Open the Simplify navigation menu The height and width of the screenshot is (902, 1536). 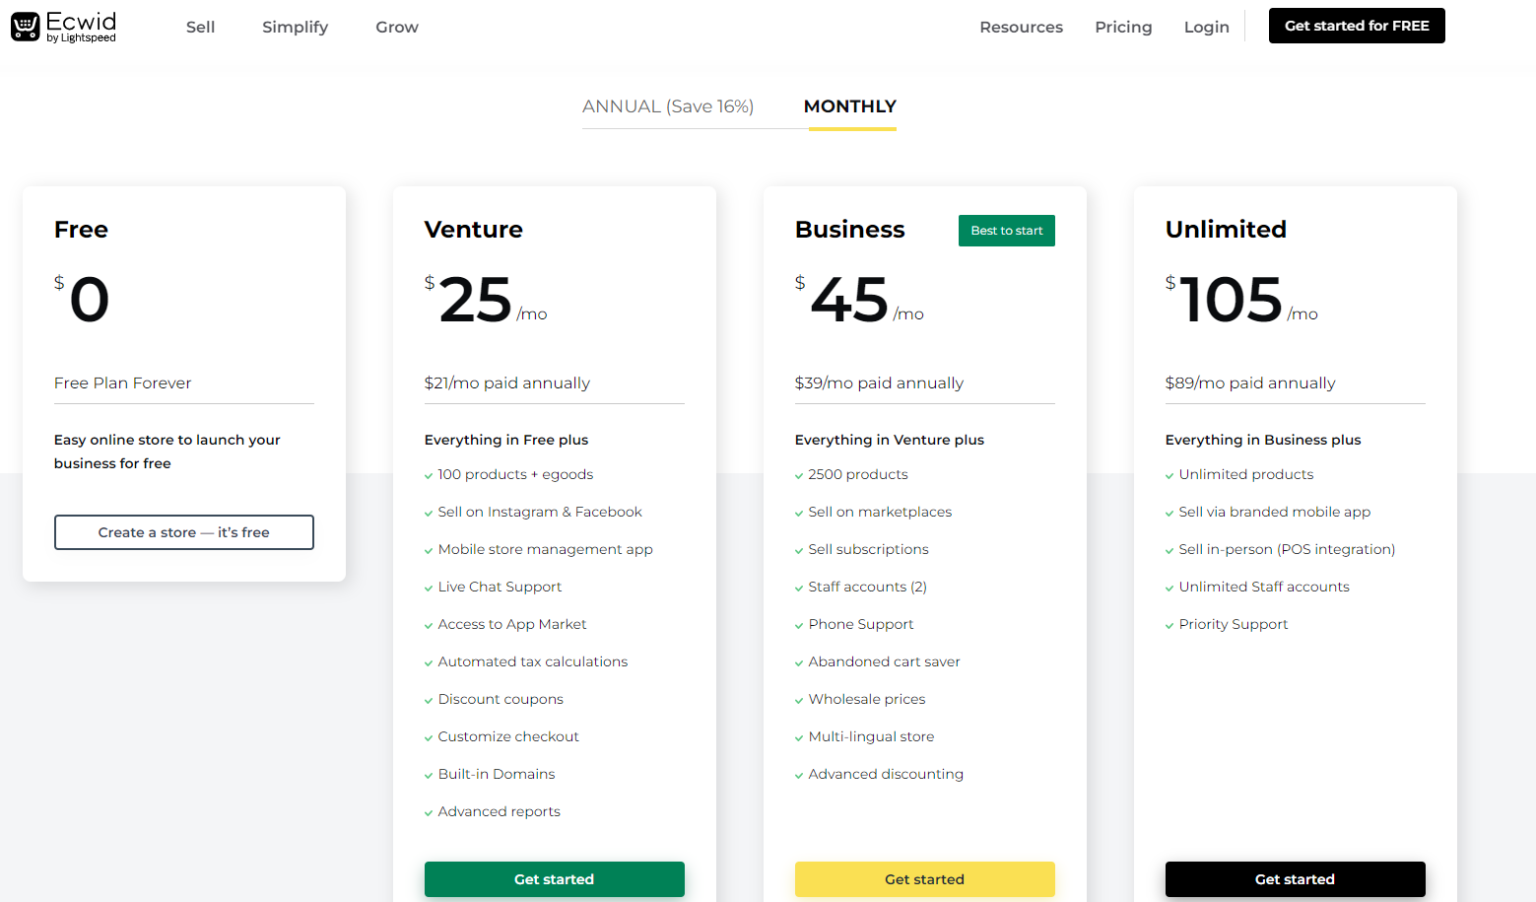point(294,27)
